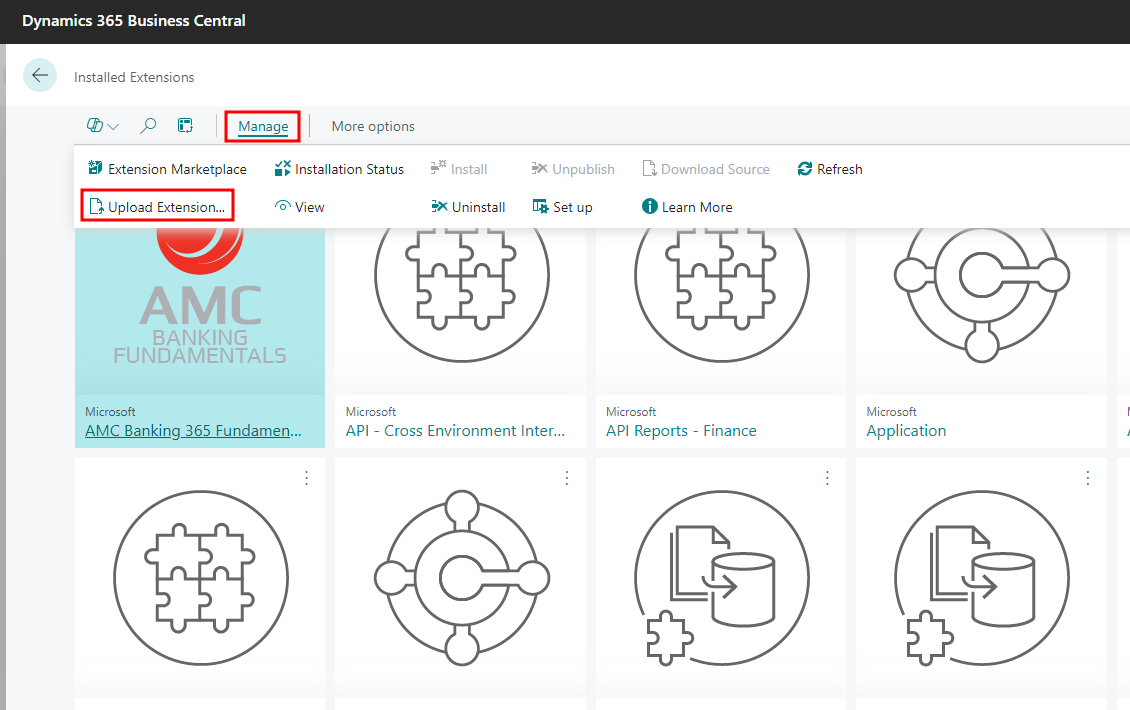1130x710 pixels.
Task: Open the Manage menu tab
Action: 263,126
